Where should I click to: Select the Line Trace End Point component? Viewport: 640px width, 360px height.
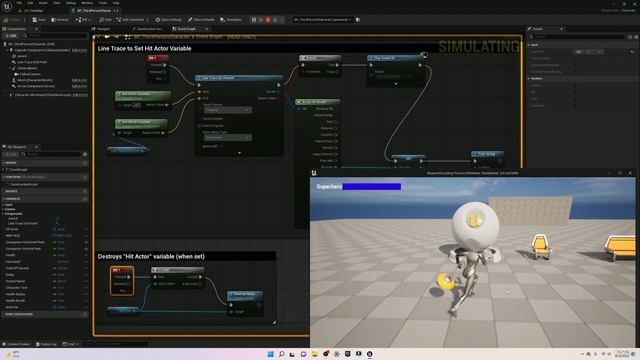(x=31, y=62)
